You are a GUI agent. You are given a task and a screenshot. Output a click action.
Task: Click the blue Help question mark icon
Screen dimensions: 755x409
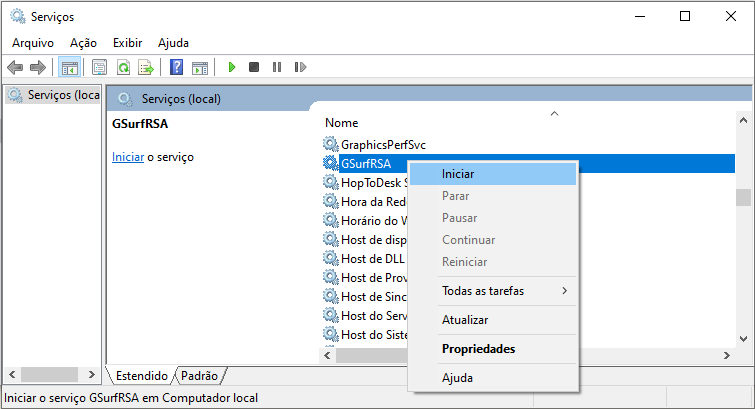(176, 67)
